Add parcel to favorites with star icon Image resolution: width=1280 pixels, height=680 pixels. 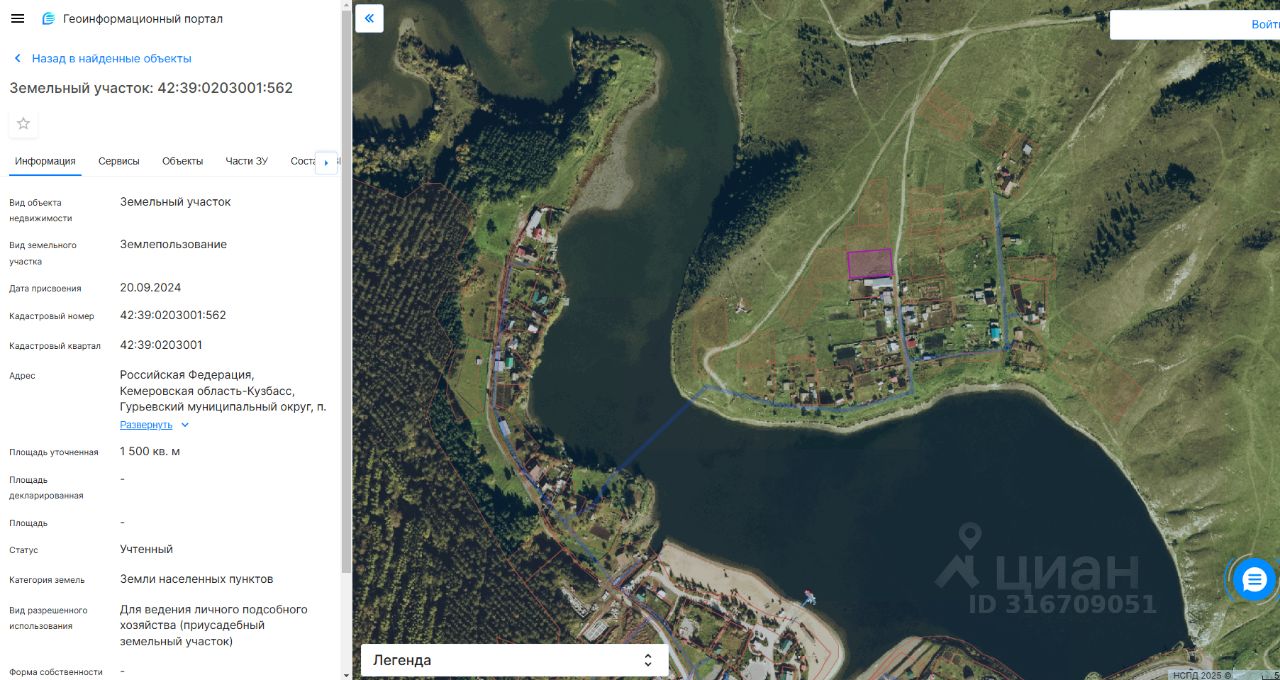(24, 124)
